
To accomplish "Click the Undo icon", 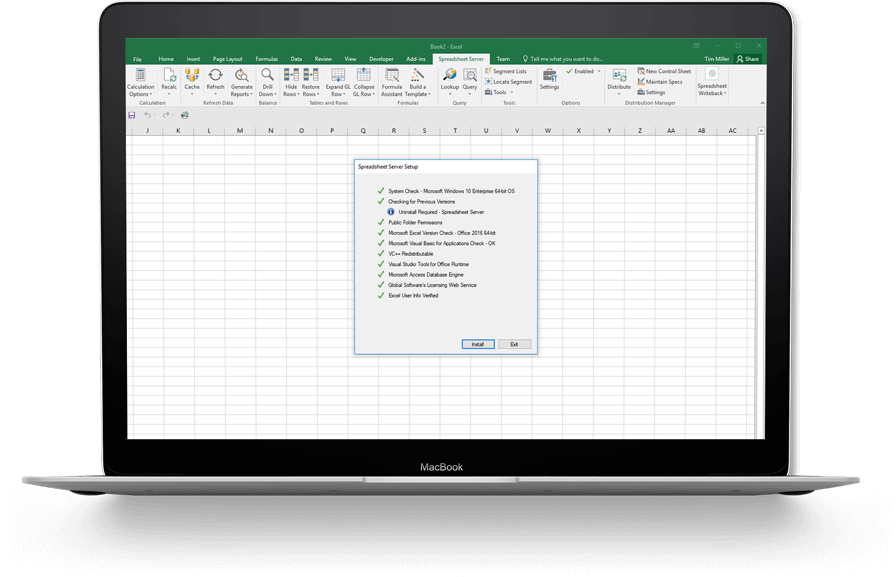I will coord(147,115).
